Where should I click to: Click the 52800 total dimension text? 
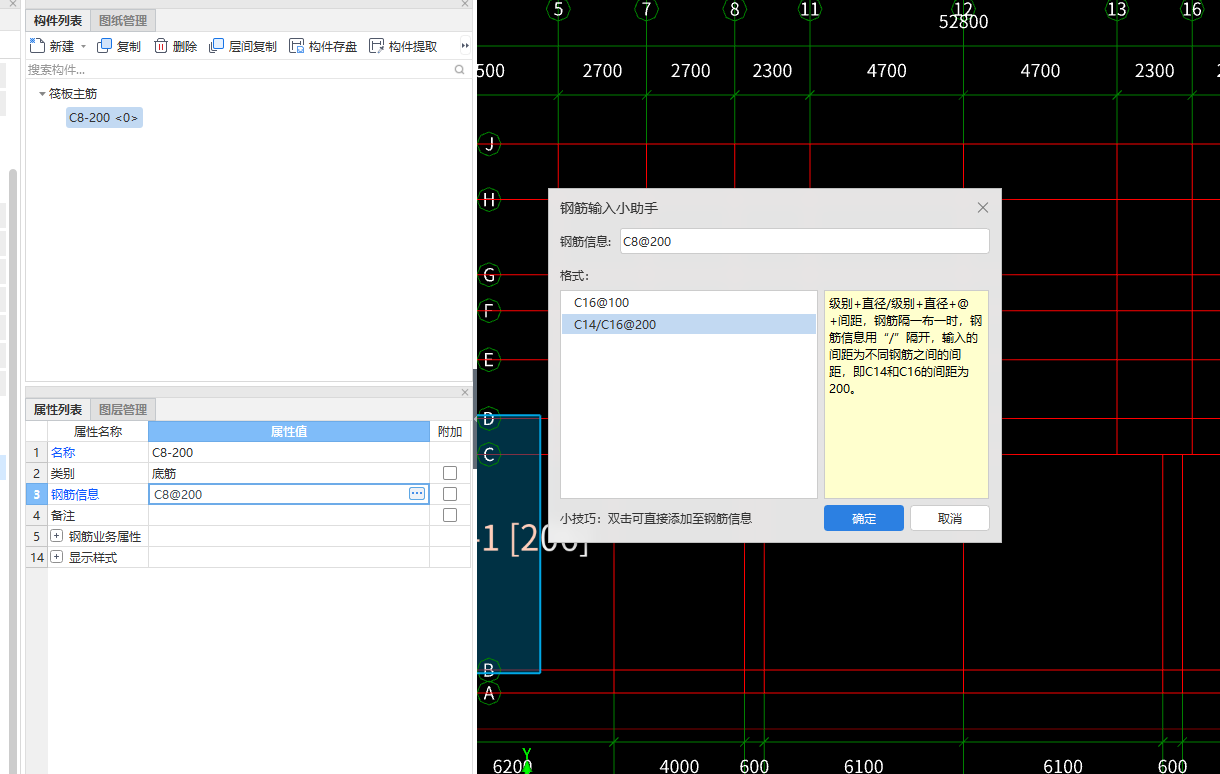click(963, 22)
